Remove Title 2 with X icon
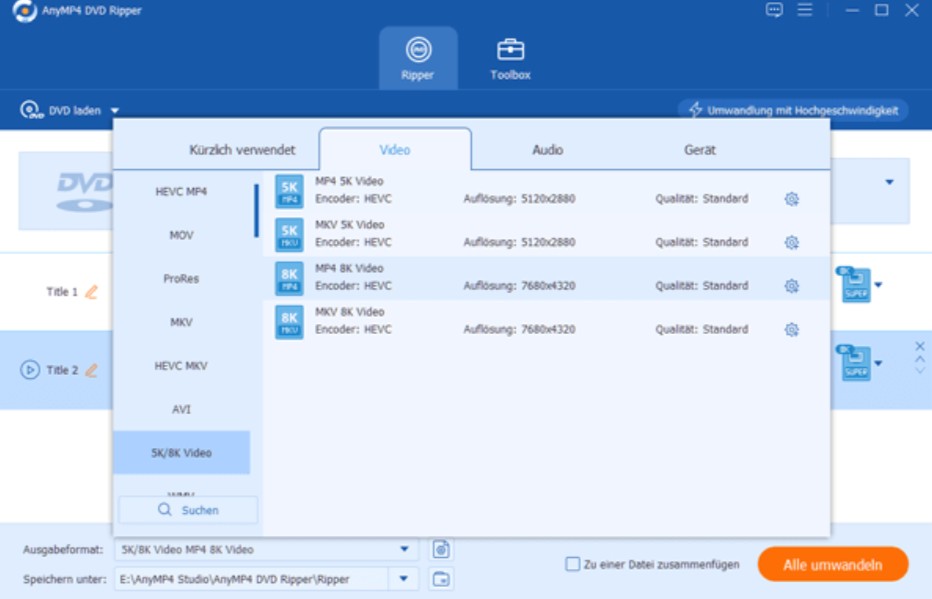Screen dimensions: 932x599 [920, 346]
